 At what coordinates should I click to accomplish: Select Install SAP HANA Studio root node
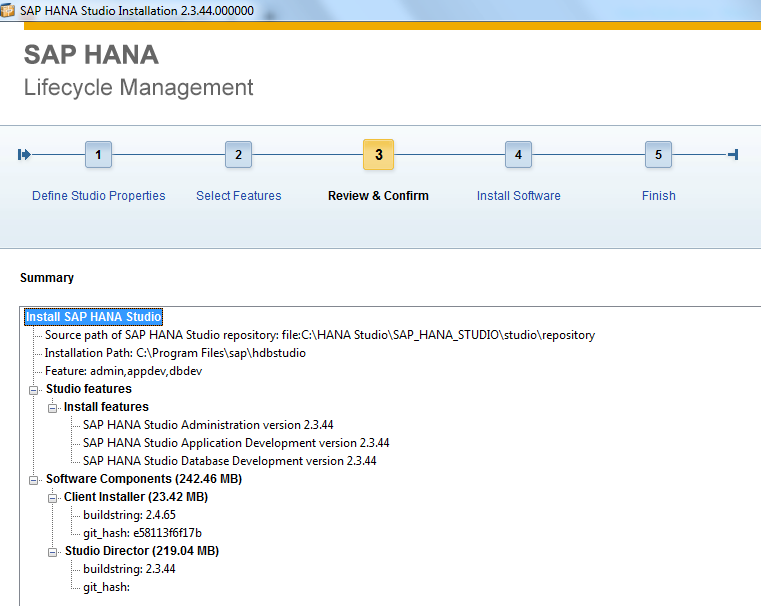click(93, 317)
